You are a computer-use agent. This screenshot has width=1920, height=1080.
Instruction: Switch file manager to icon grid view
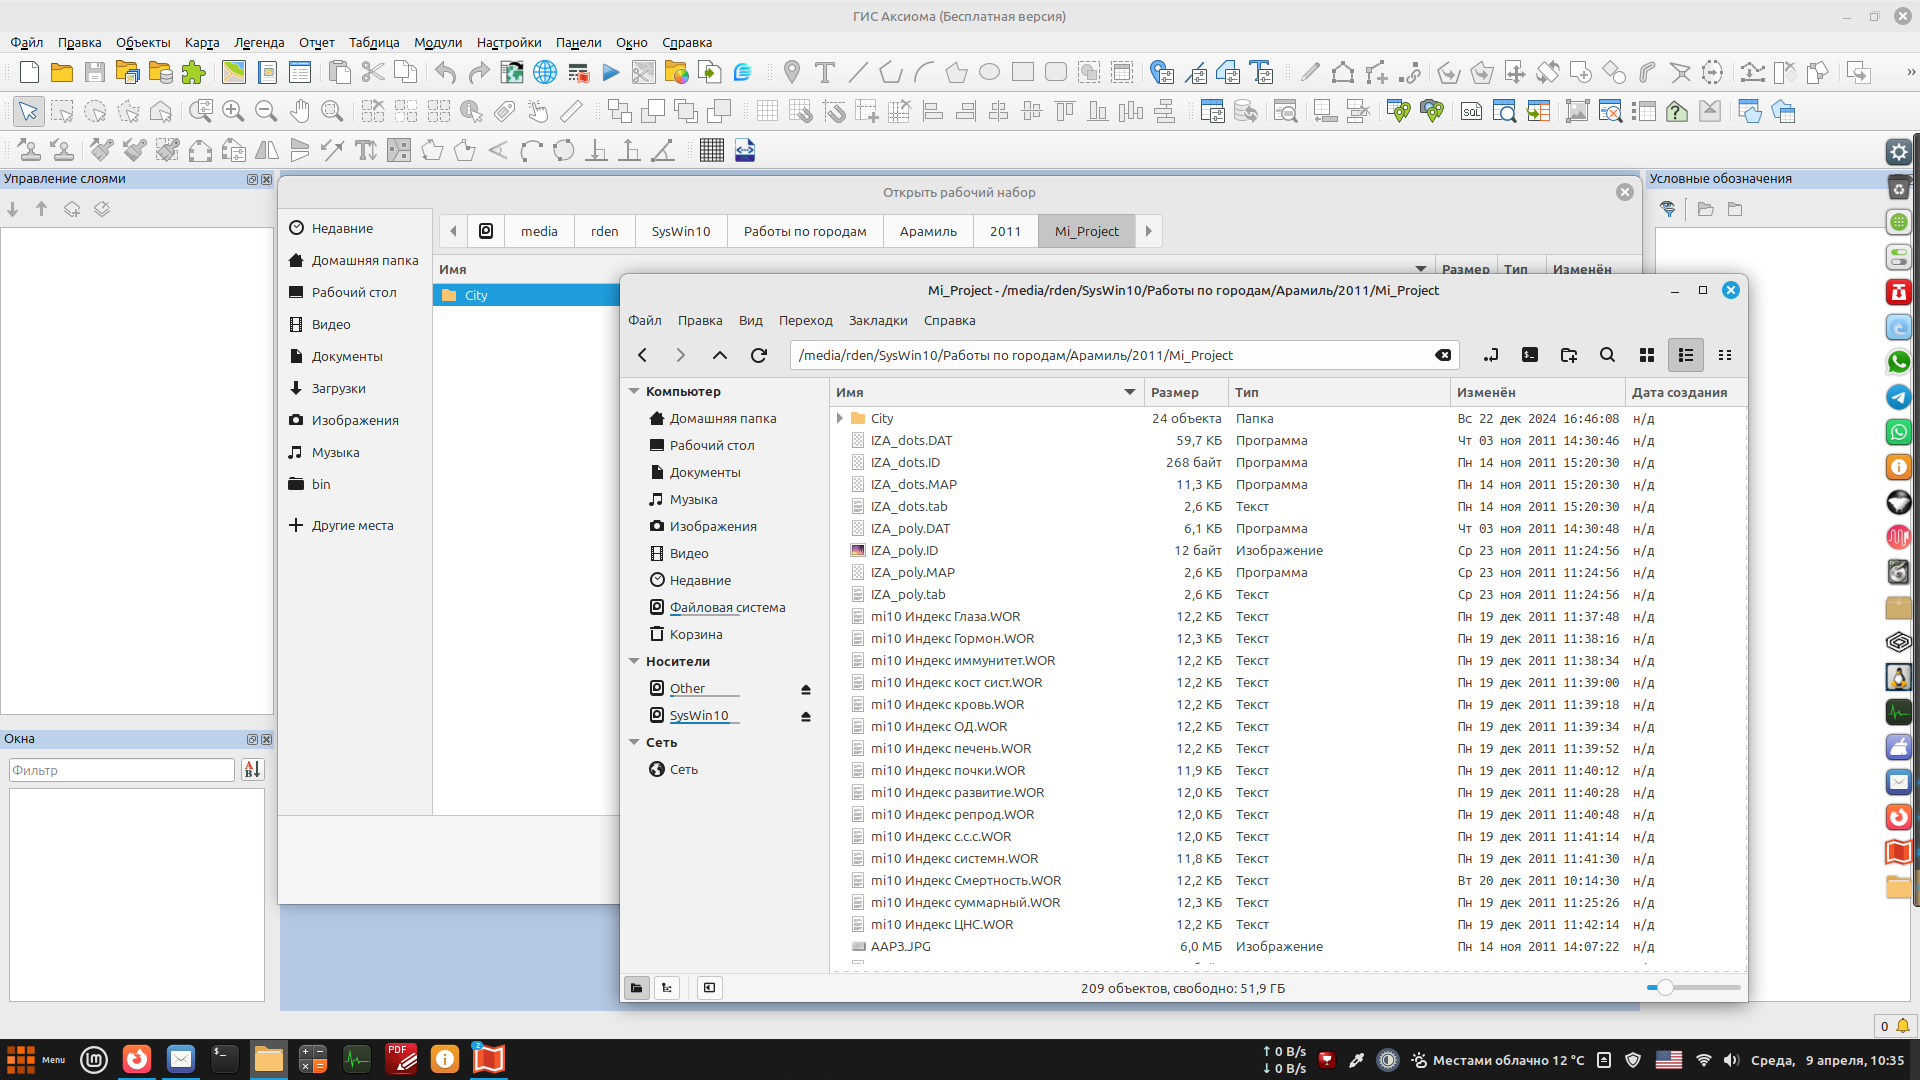tap(1647, 355)
